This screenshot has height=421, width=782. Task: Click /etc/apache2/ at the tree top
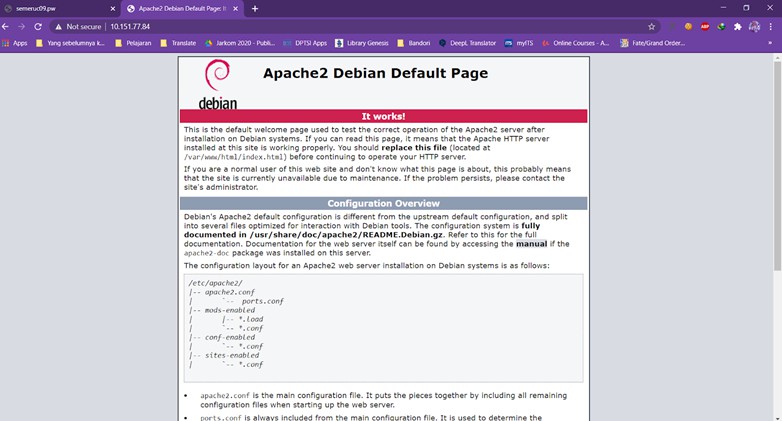click(215, 283)
